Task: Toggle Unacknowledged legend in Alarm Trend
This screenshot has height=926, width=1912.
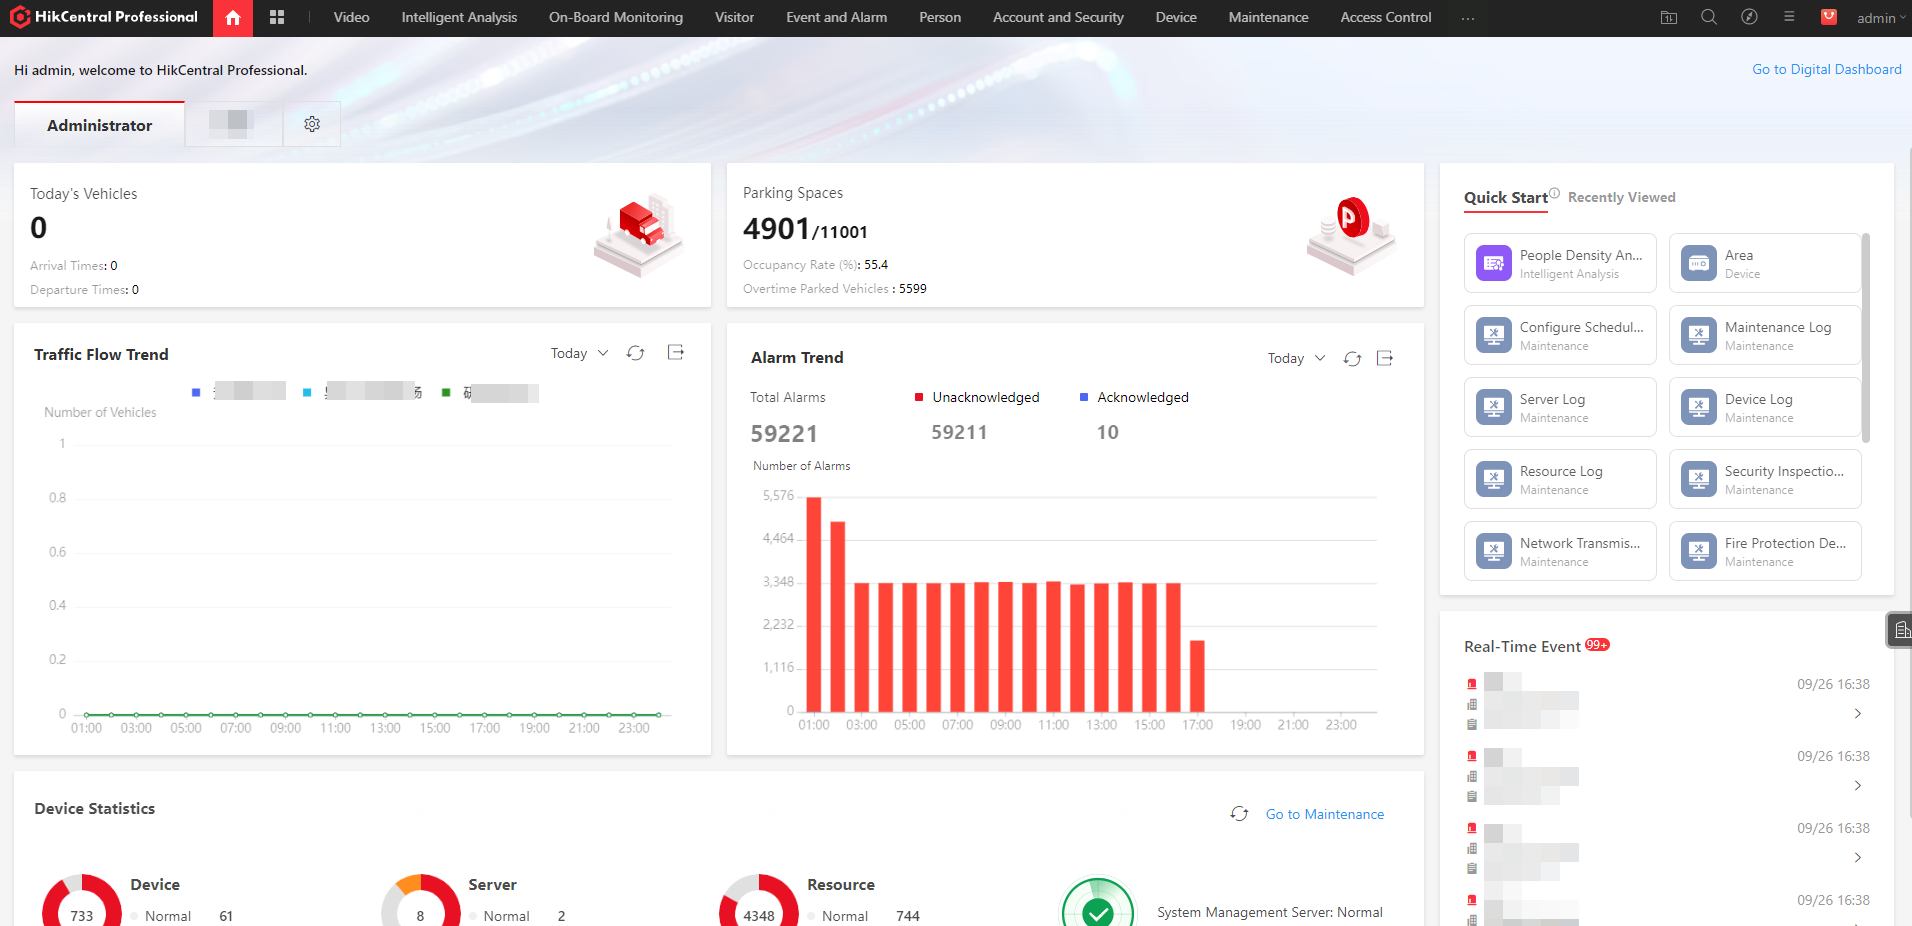Action: point(977,397)
